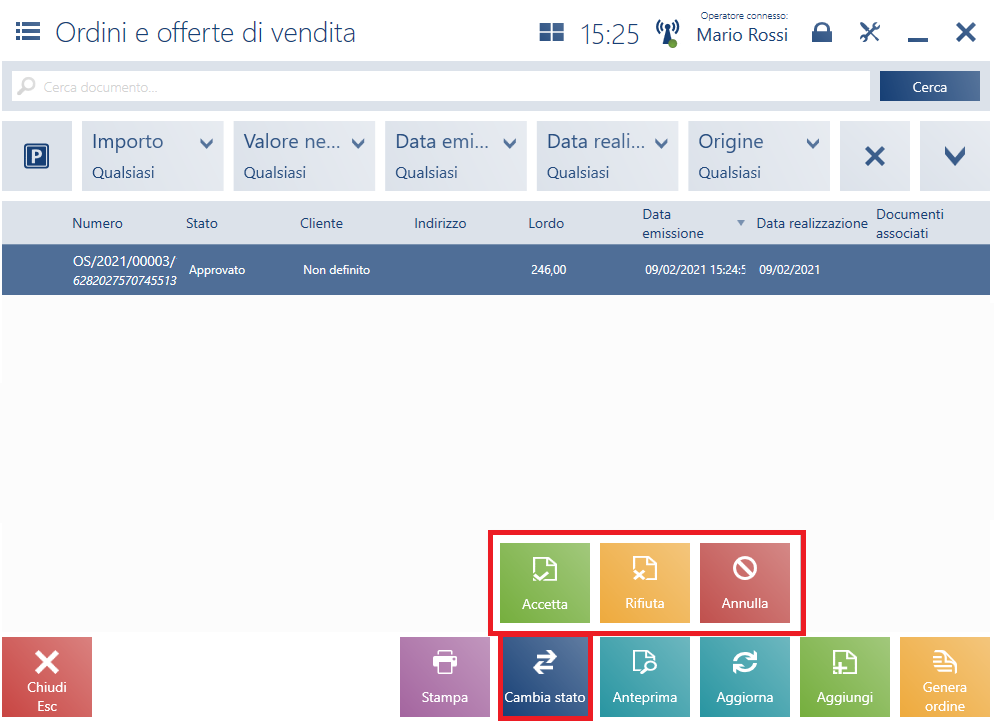Refresh the list with Aggiorna button
Image resolution: width=998 pixels, height=724 pixels.
tap(745, 677)
